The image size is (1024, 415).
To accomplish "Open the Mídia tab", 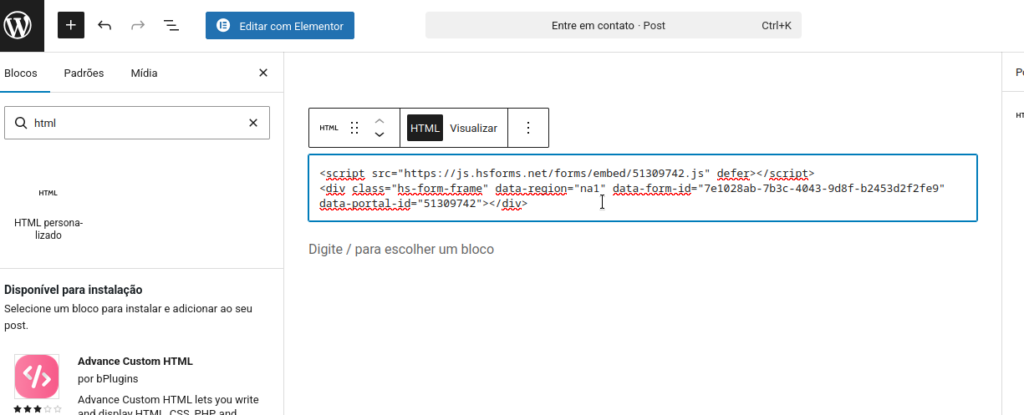I will coord(144,73).
